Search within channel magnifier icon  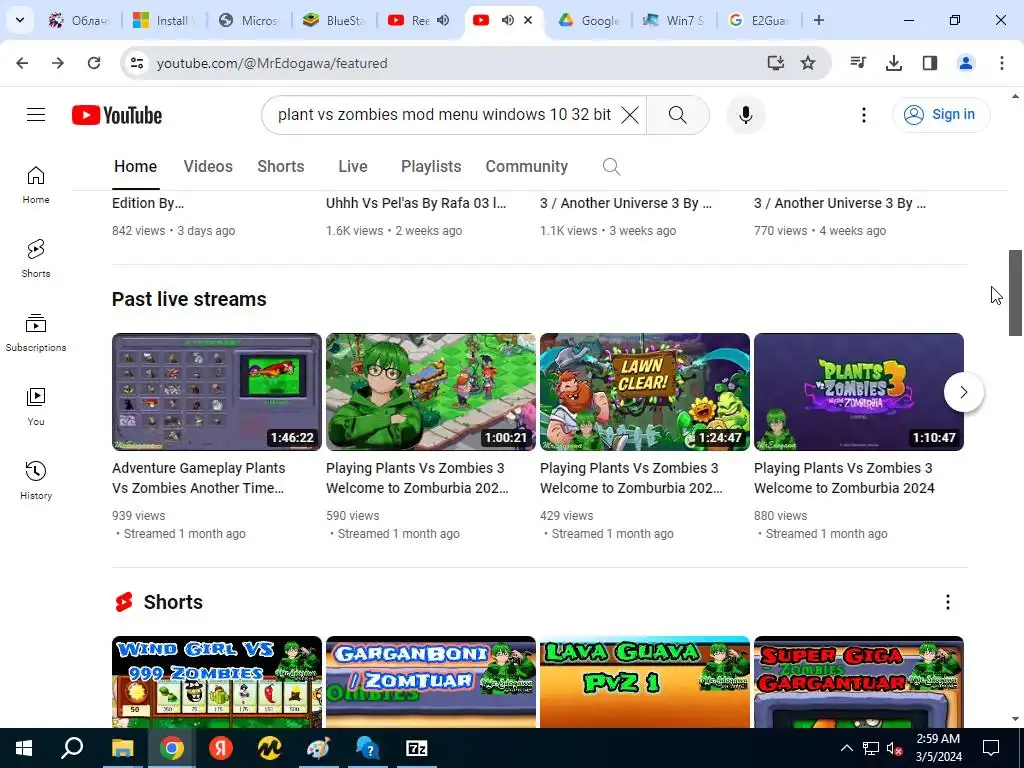[611, 167]
